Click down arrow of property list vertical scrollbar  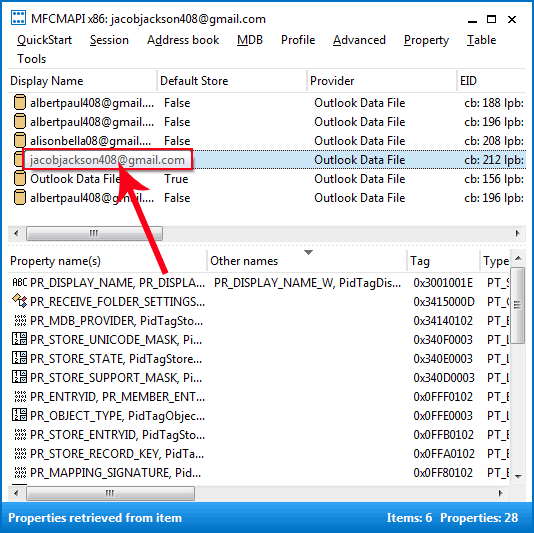point(518,476)
